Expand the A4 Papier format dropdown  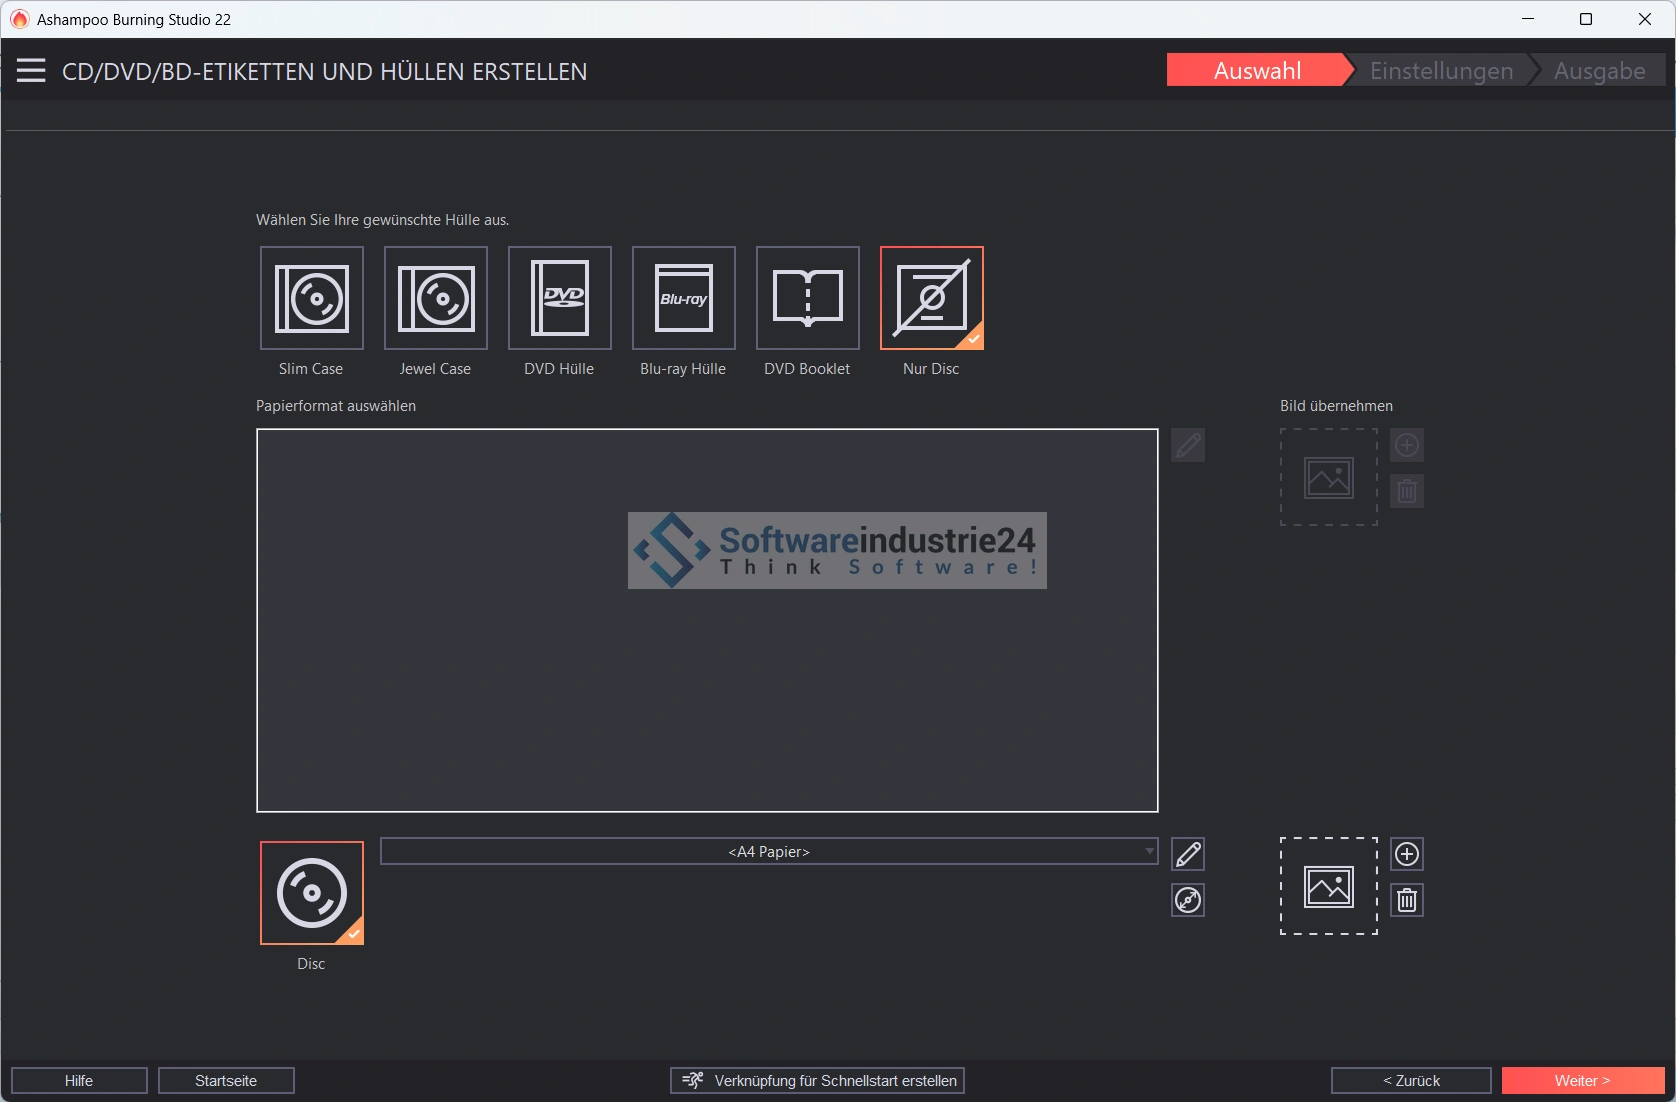(x=768, y=852)
